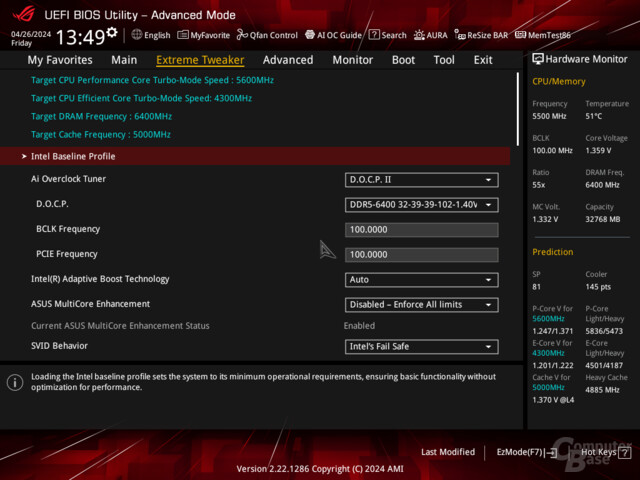Click the English language label
Viewport: 640px width, 480px height.
tap(157, 36)
